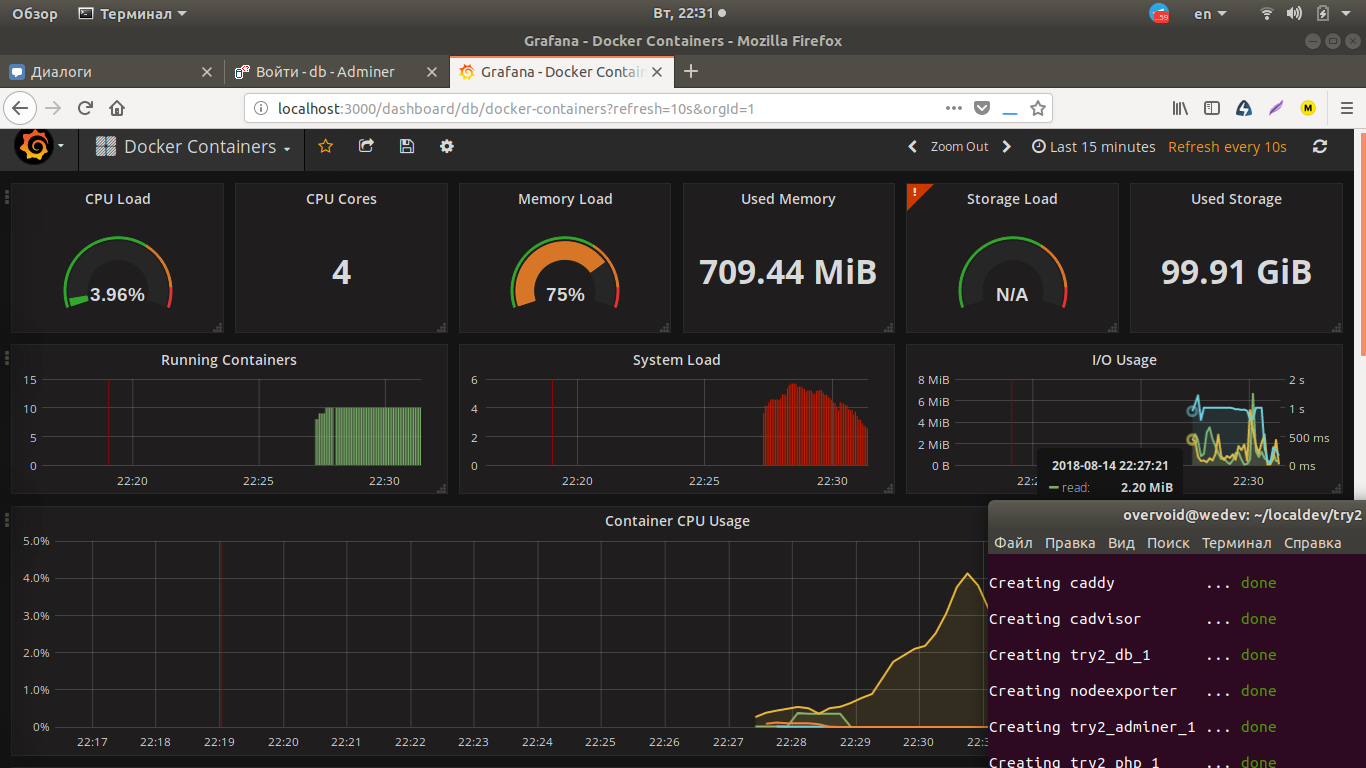The width and height of the screenshot is (1366, 768).
Task: Click the Used Storage 99.91 GiB value
Action: coord(1236,272)
